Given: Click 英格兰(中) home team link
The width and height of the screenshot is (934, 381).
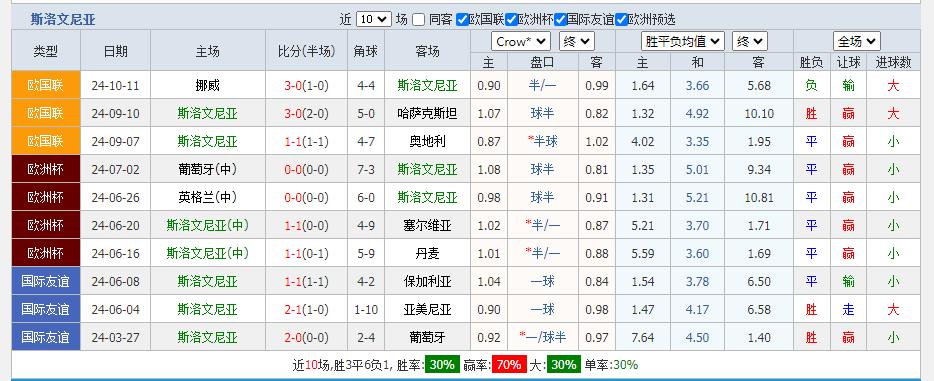Looking at the screenshot, I should [207, 197].
